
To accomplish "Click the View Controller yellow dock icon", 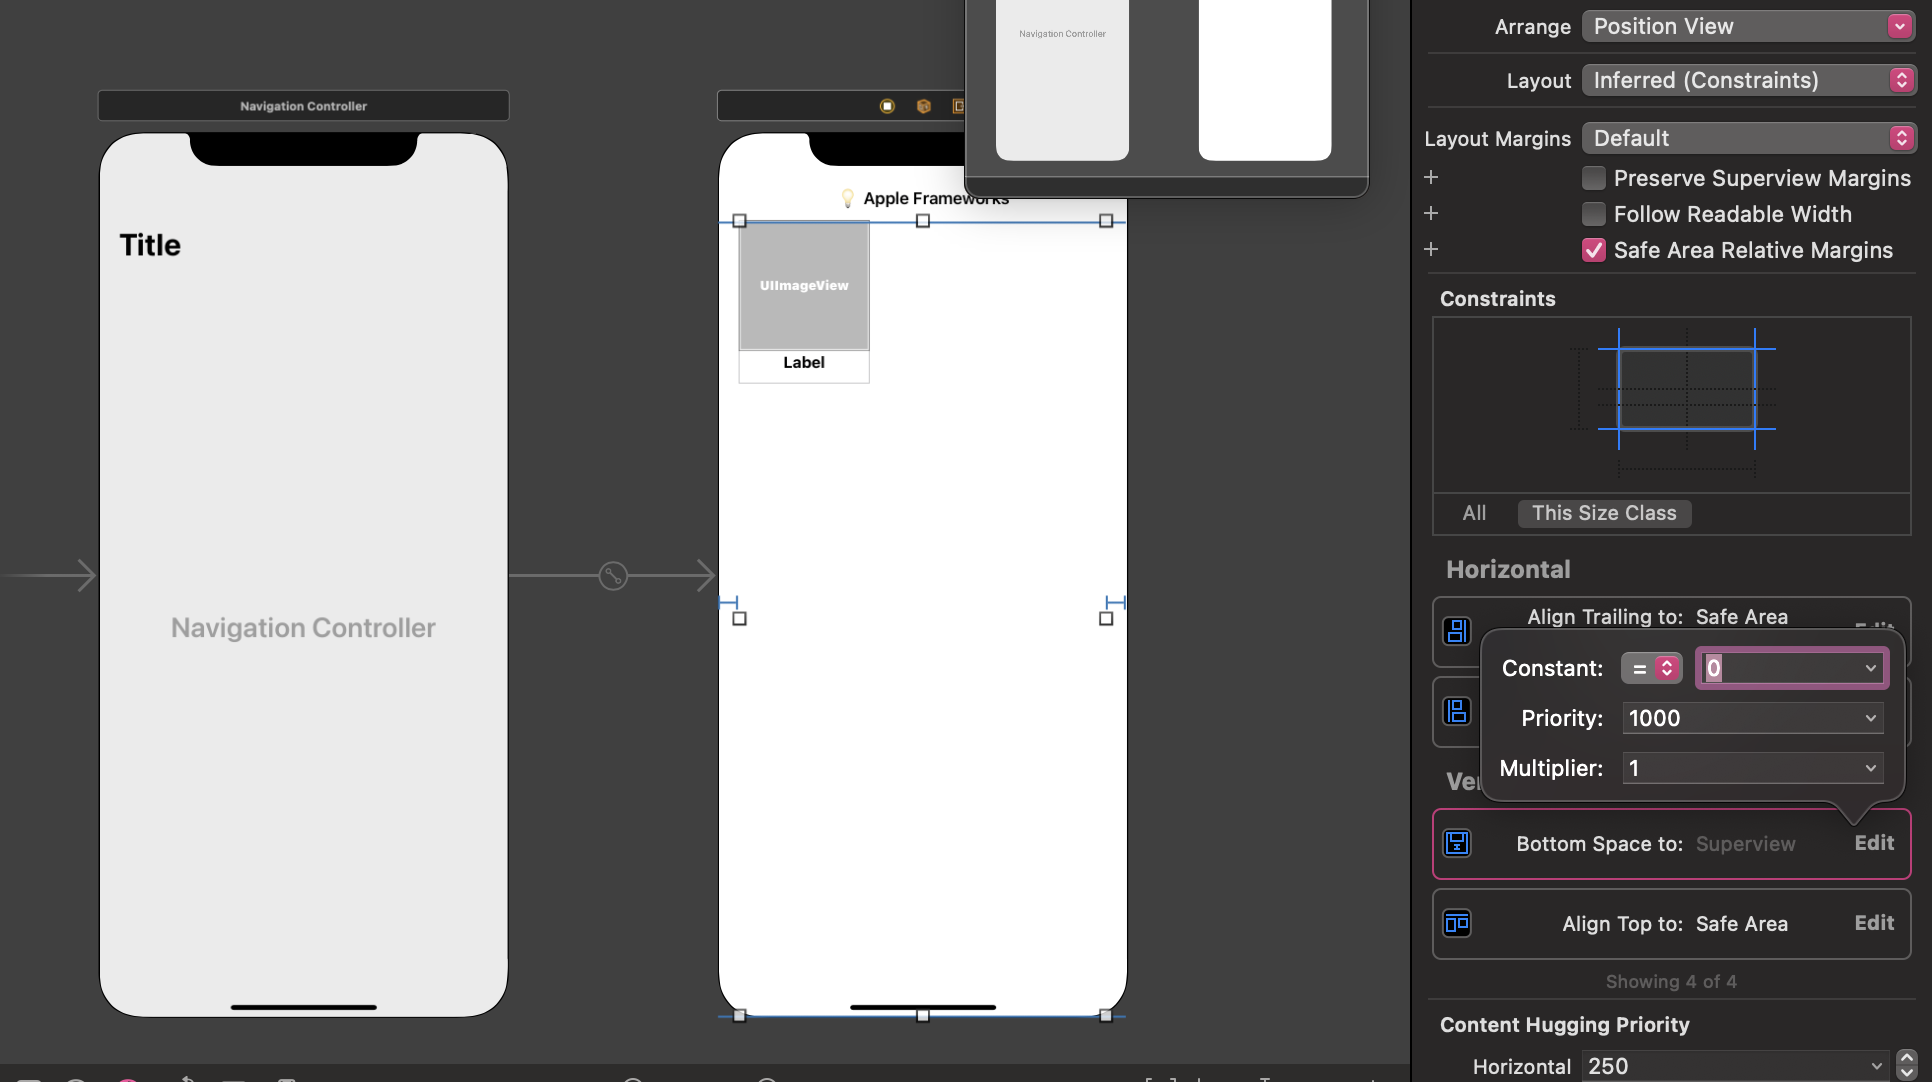I will tap(887, 106).
